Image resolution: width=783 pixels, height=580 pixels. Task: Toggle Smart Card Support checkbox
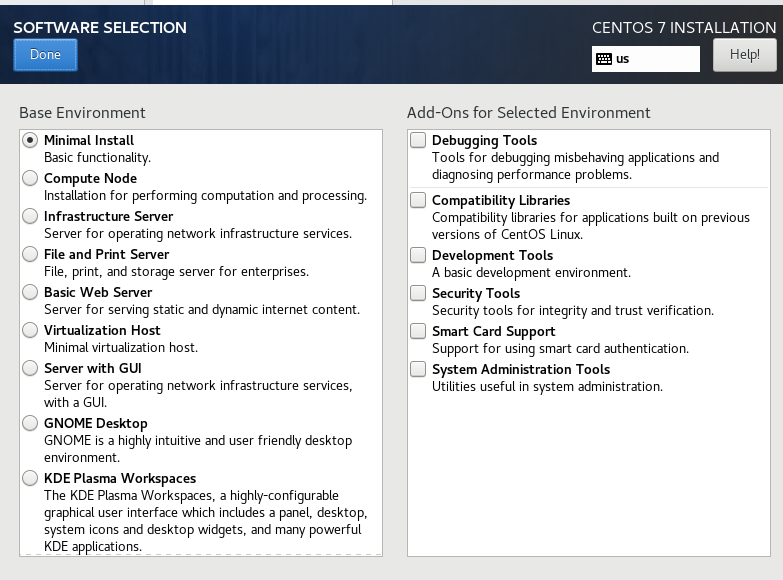click(x=418, y=332)
